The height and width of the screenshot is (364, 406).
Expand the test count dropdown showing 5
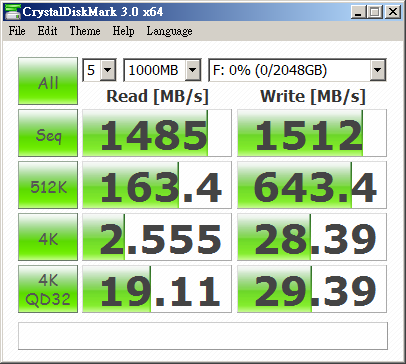108,70
